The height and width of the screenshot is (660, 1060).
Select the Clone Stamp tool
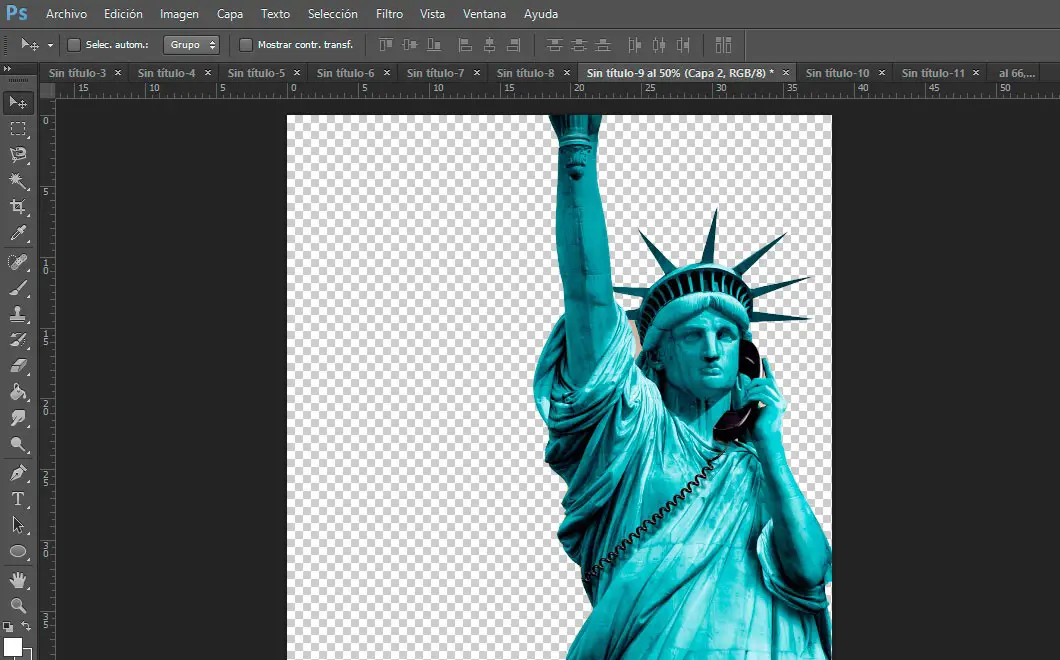[x=18, y=314]
